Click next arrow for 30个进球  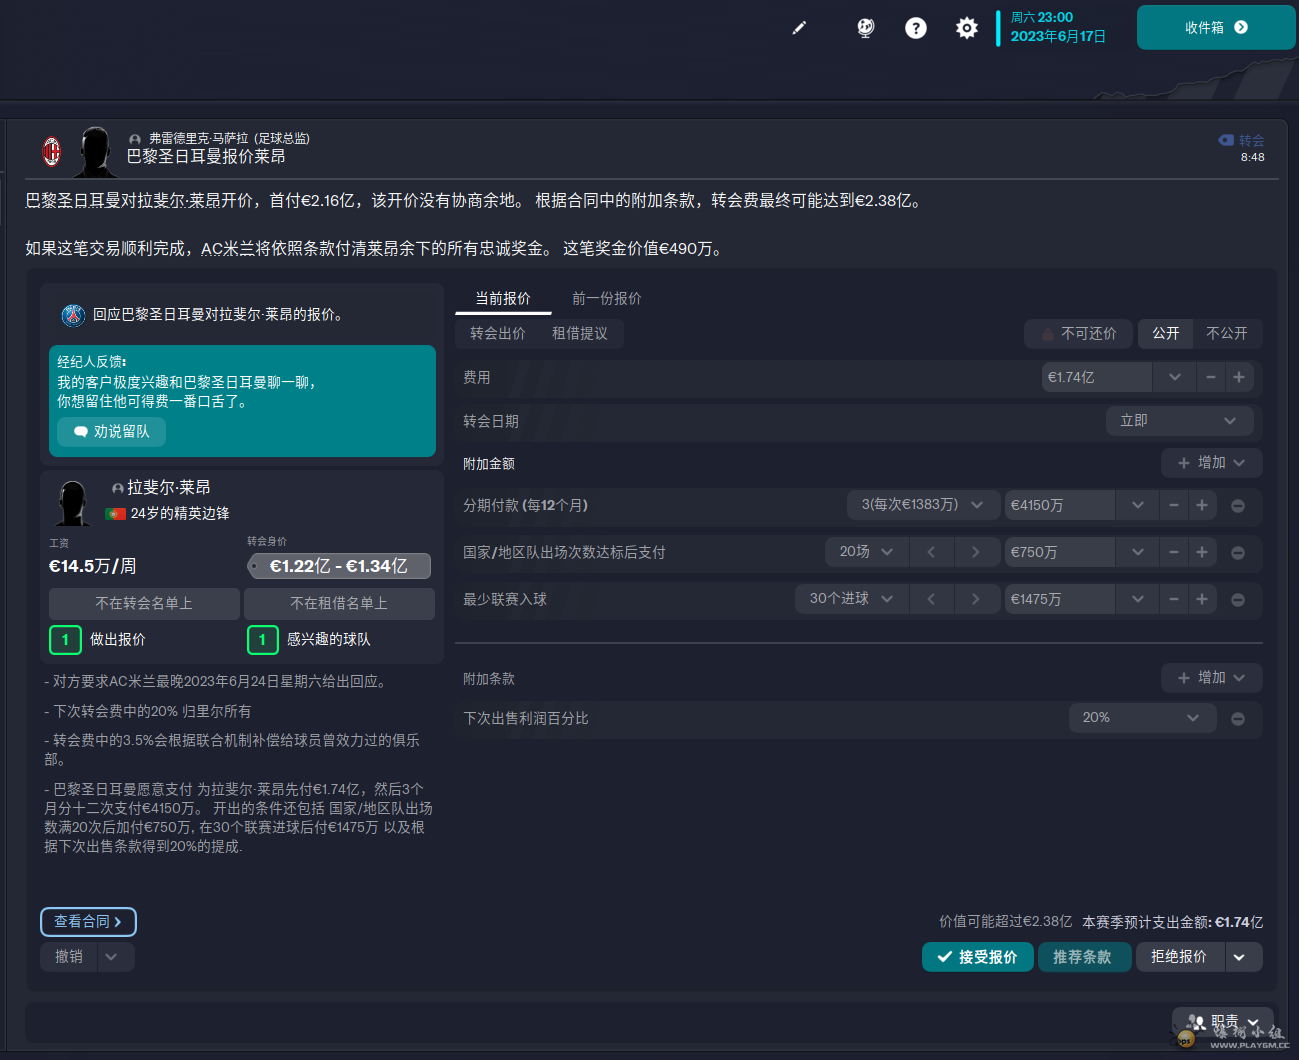(975, 599)
